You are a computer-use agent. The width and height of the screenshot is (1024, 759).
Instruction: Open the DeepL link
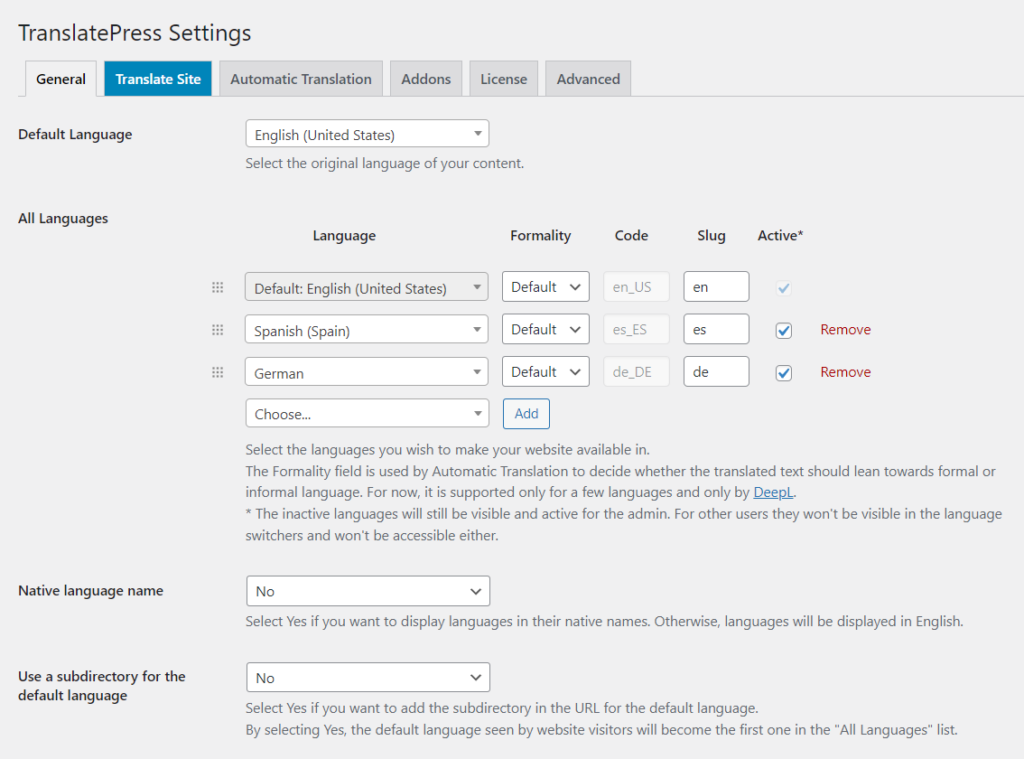(x=773, y=492)
